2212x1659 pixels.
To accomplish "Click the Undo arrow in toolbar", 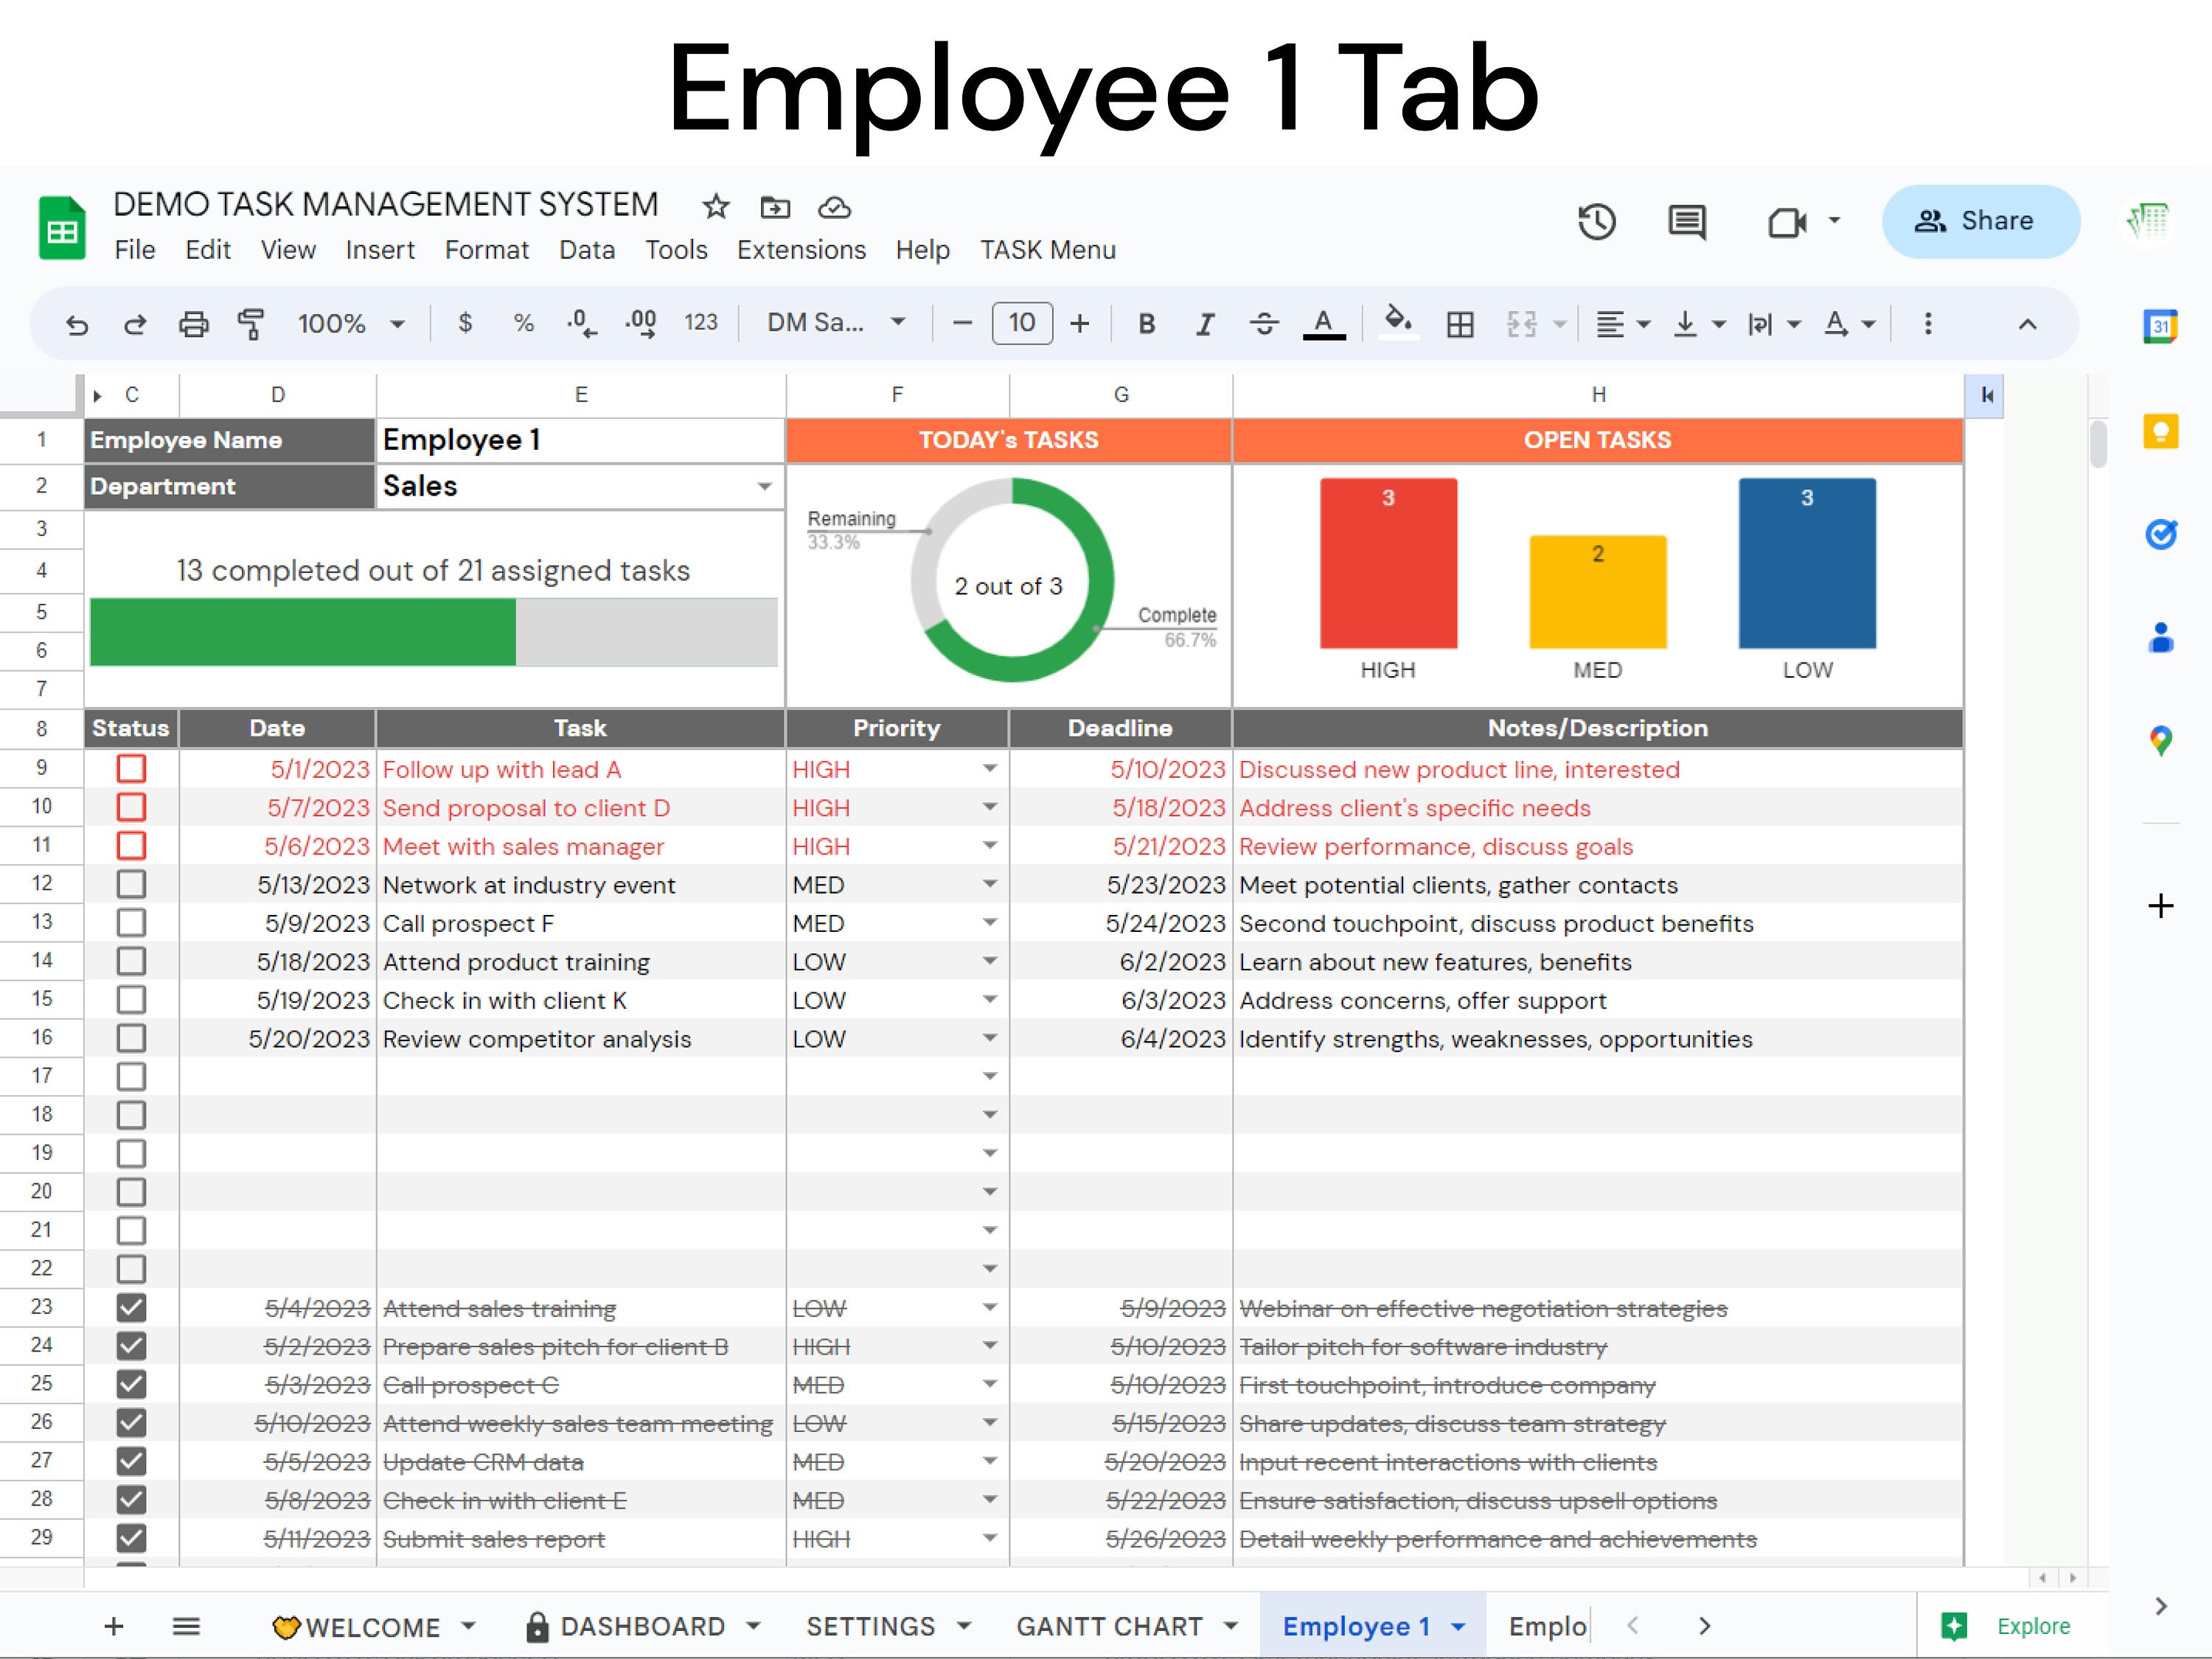I will 77,324.
